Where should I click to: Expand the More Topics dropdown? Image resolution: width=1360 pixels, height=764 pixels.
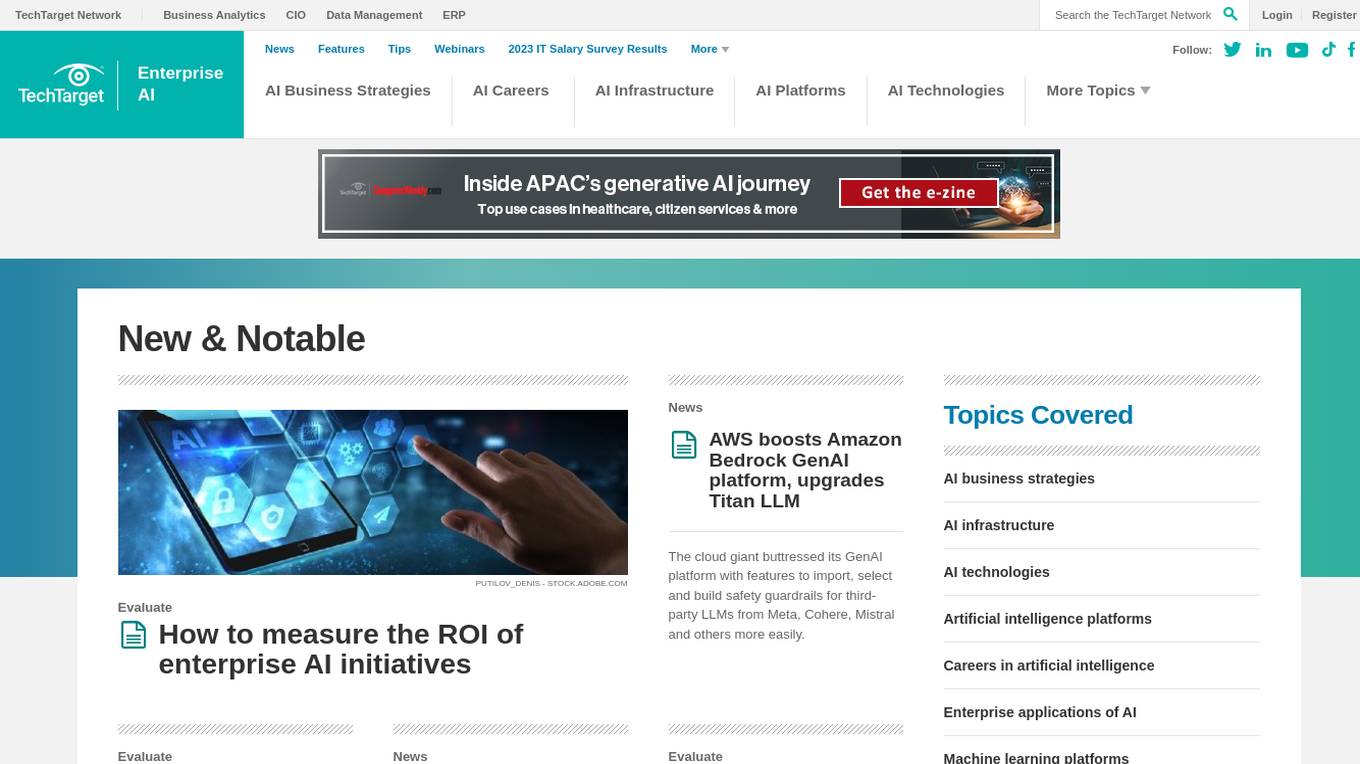coord(1098,90)
